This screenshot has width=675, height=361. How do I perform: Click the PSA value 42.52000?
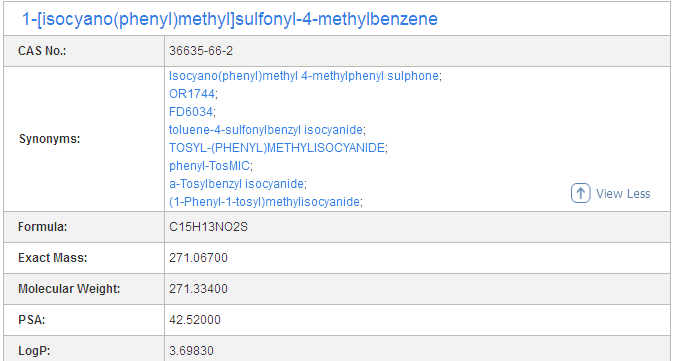(x=195, y=320)
